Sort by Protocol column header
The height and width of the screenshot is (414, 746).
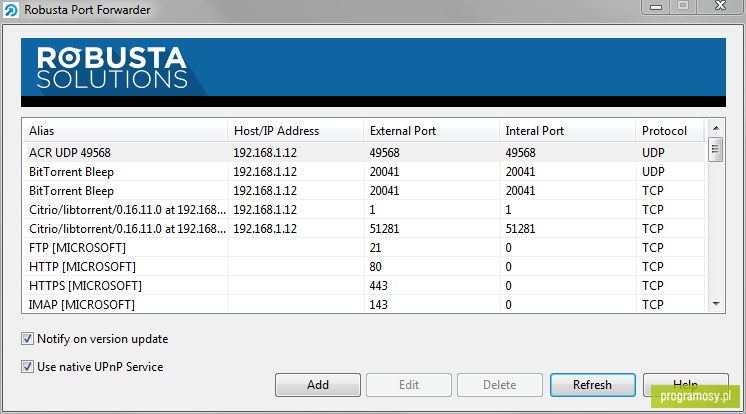point(670,131)
